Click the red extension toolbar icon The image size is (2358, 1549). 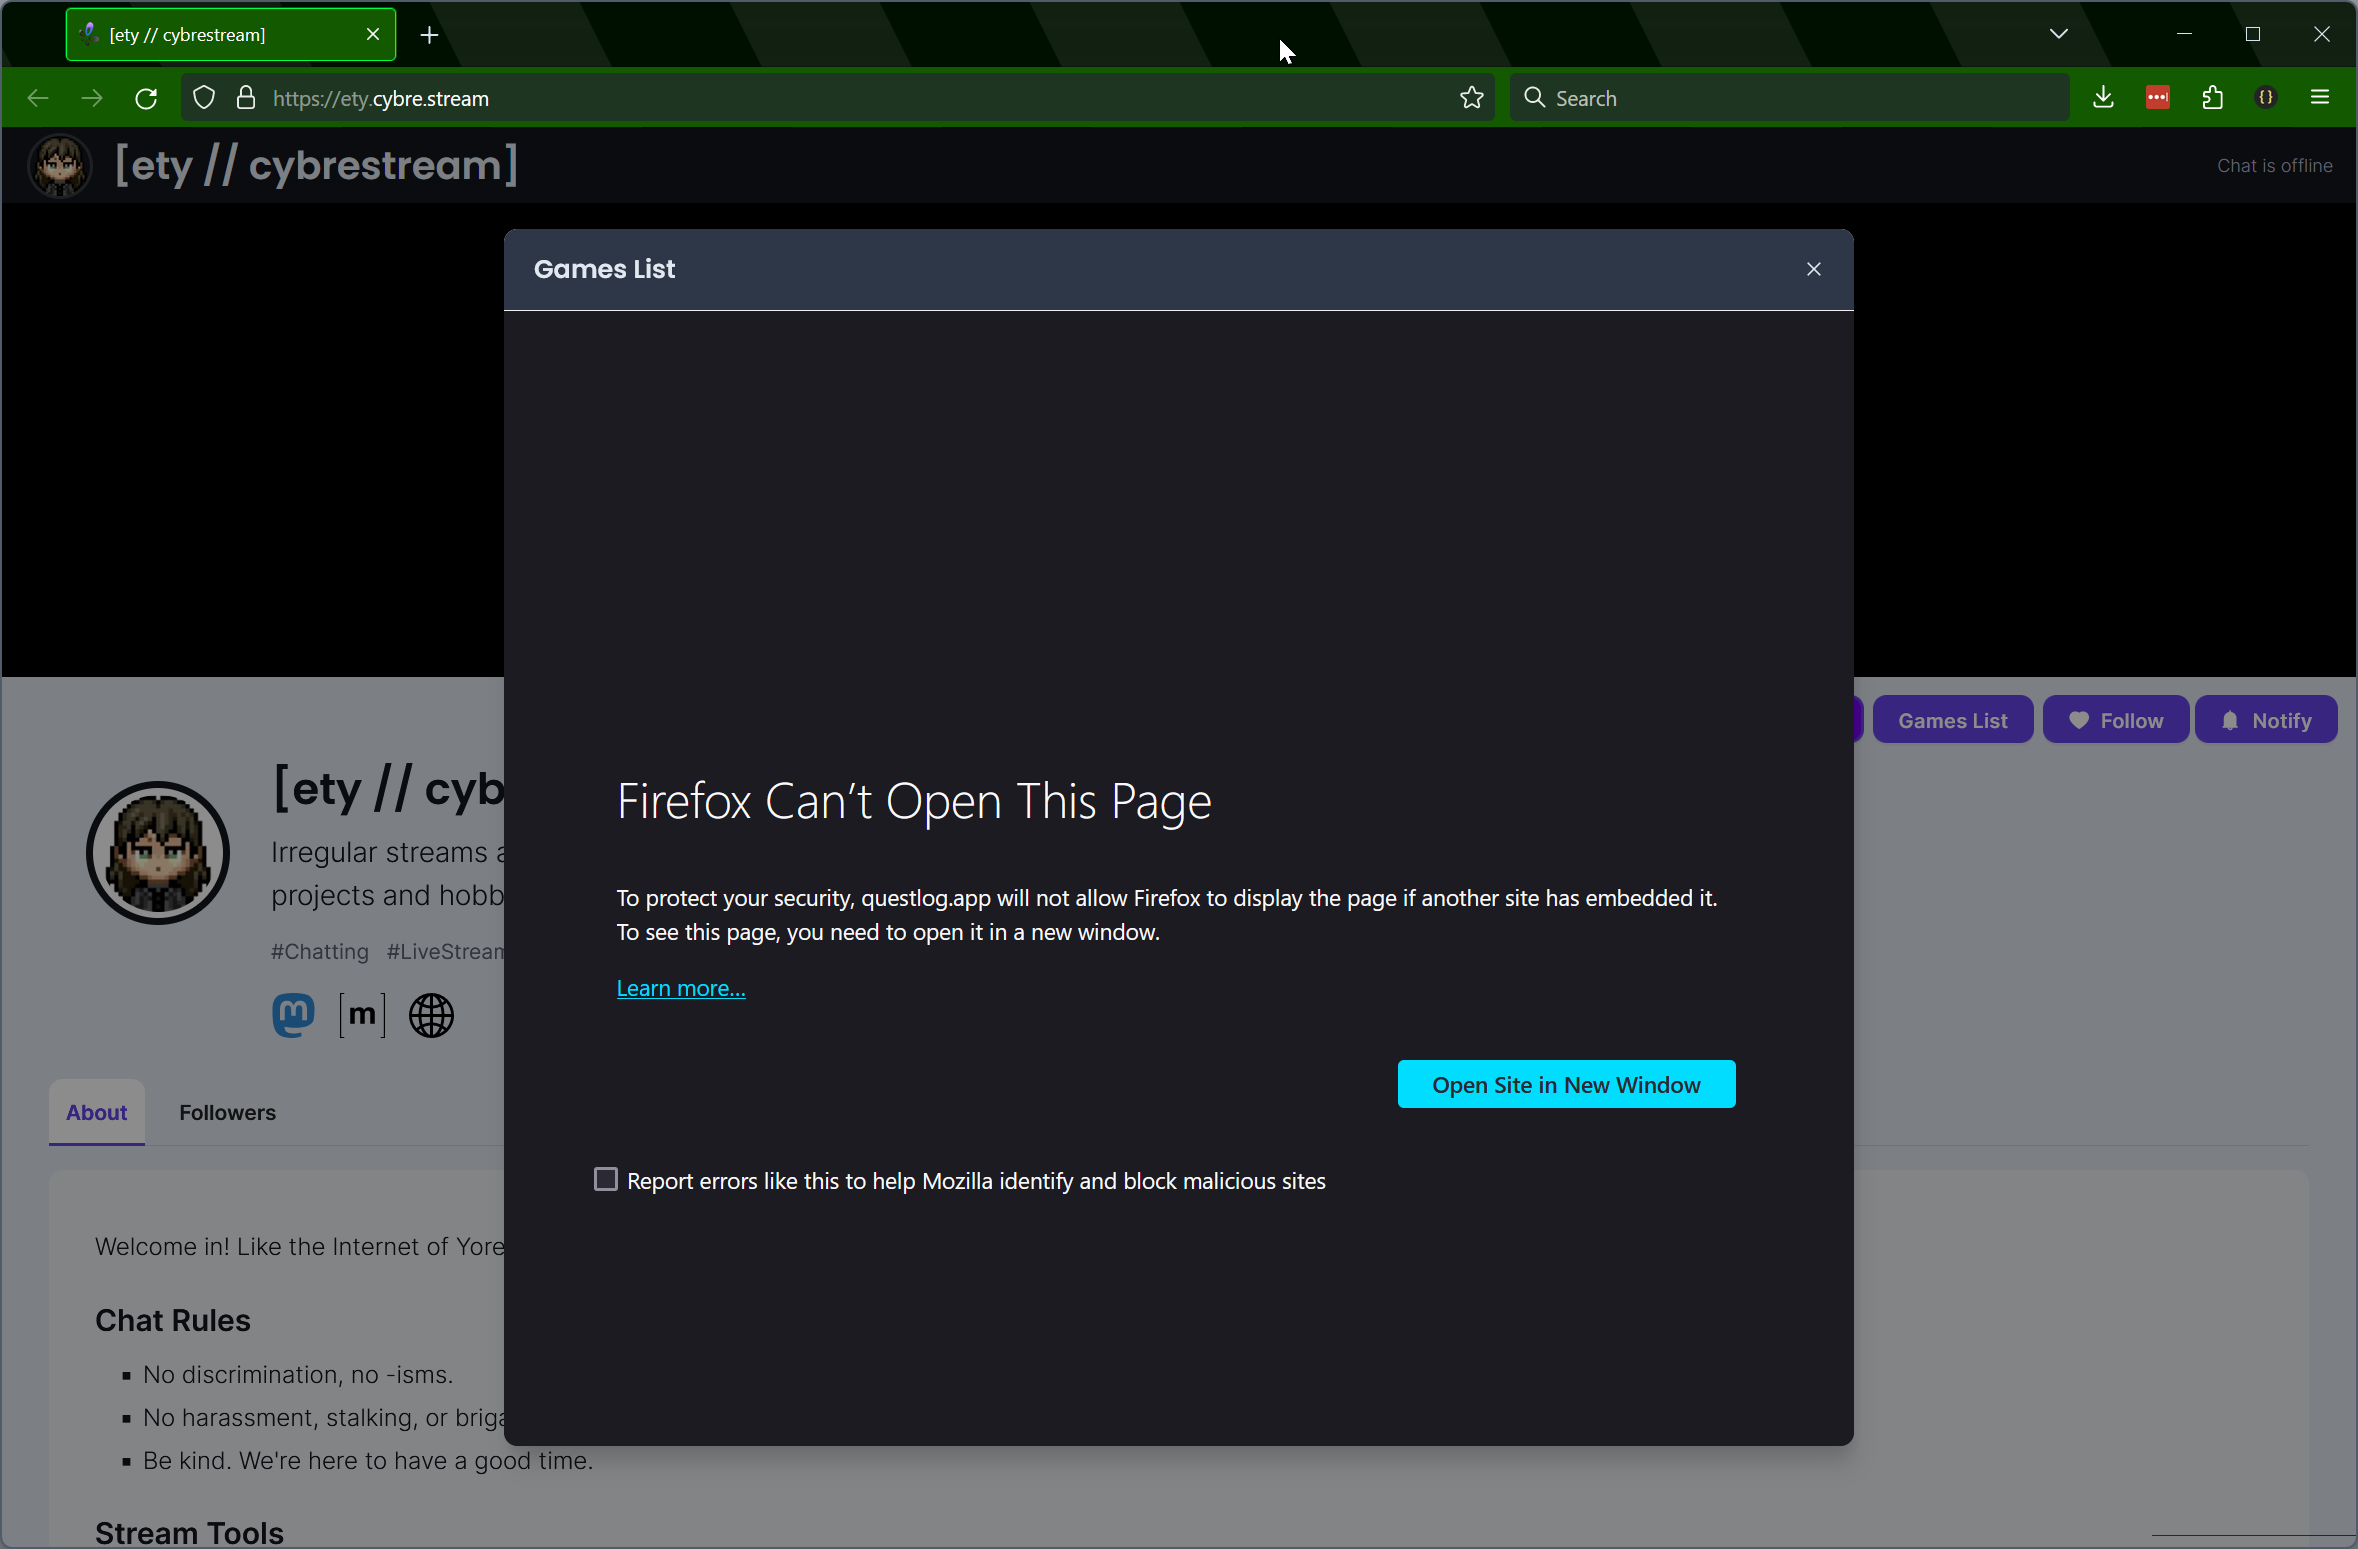coord(2157,98)
